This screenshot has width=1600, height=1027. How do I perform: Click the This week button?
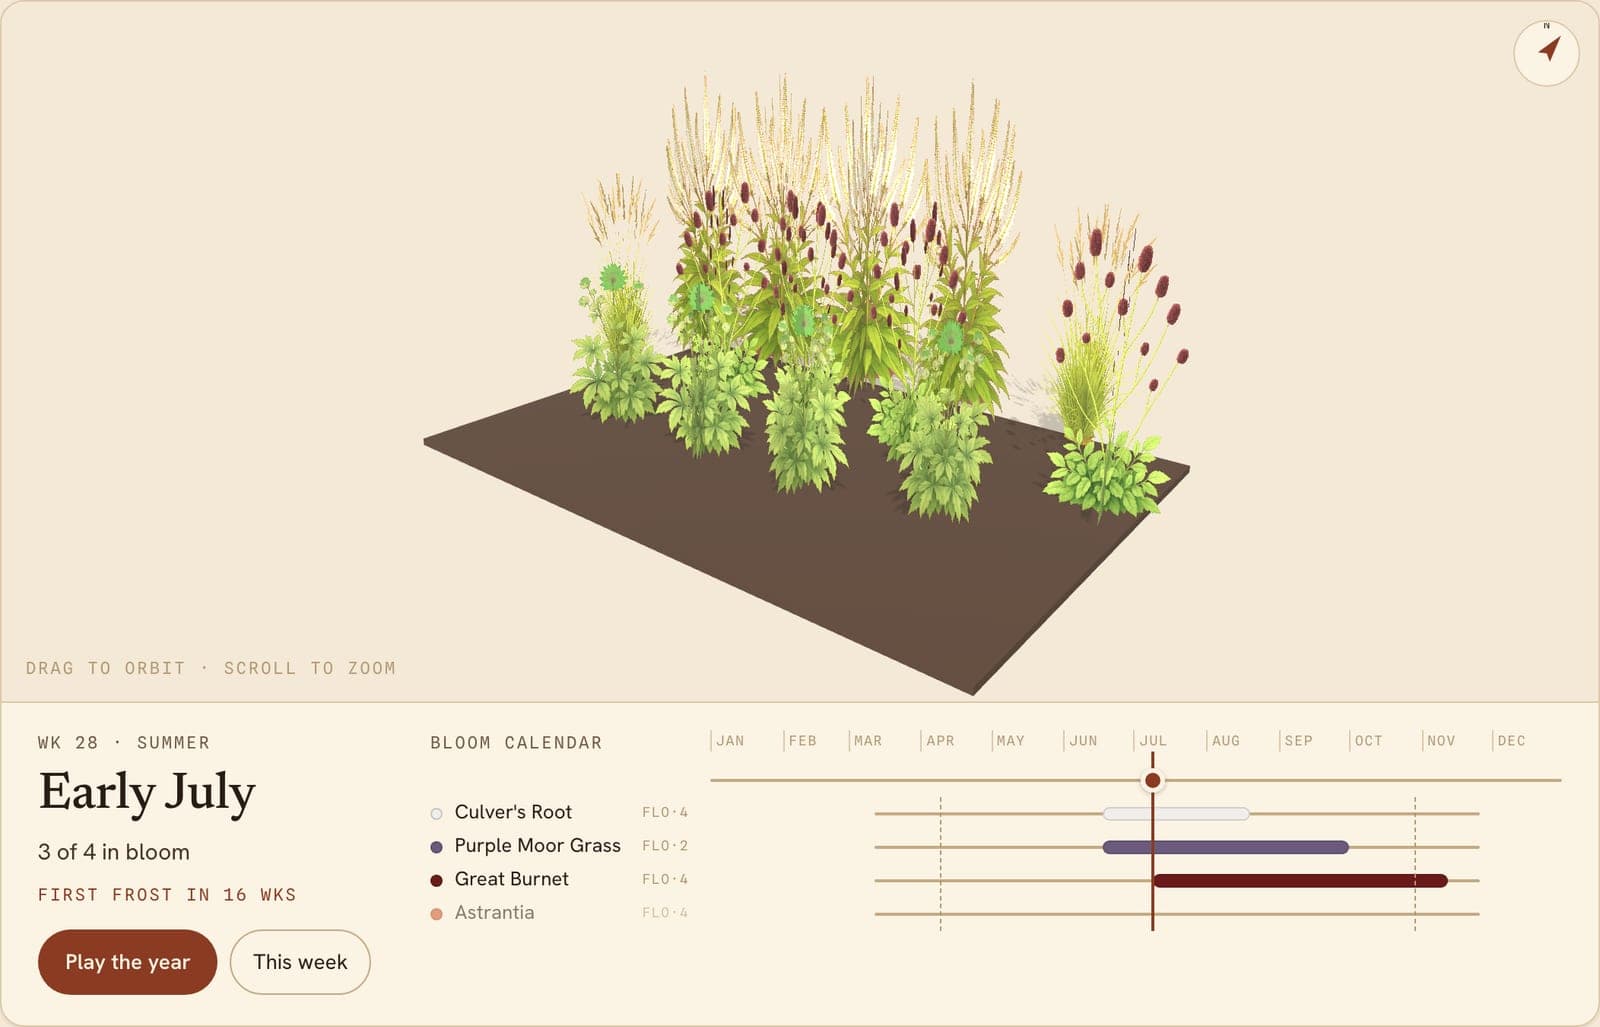tap(300, 962)
